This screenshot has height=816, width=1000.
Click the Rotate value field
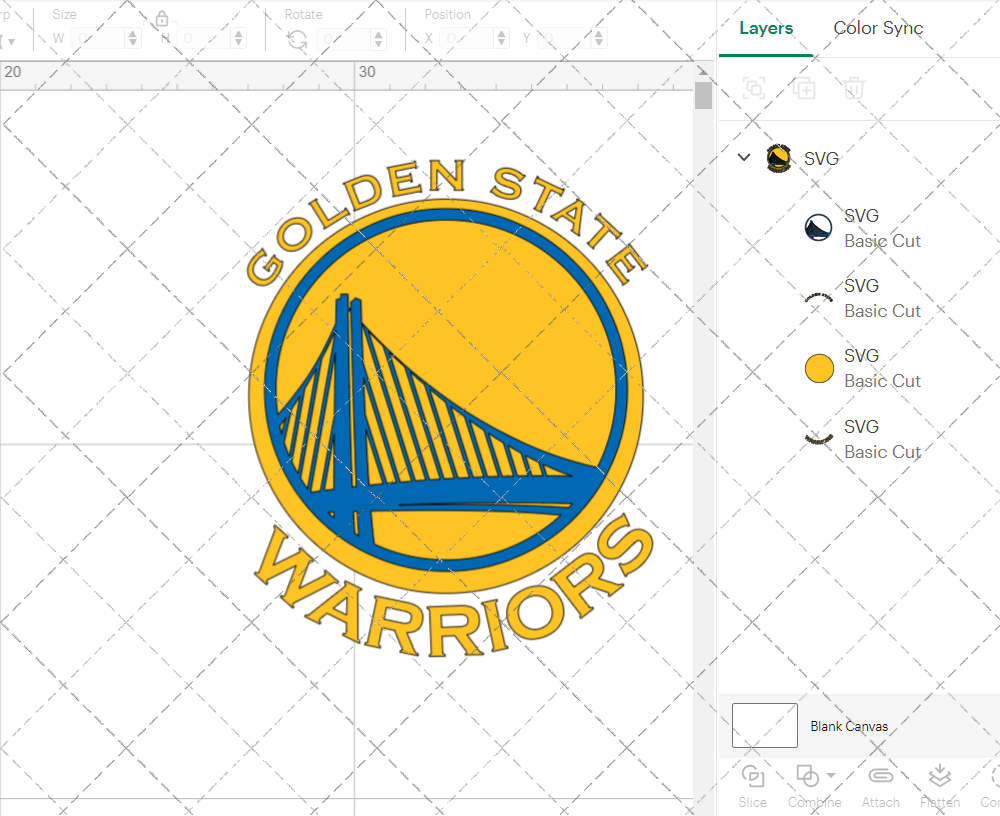pos(344,39)
